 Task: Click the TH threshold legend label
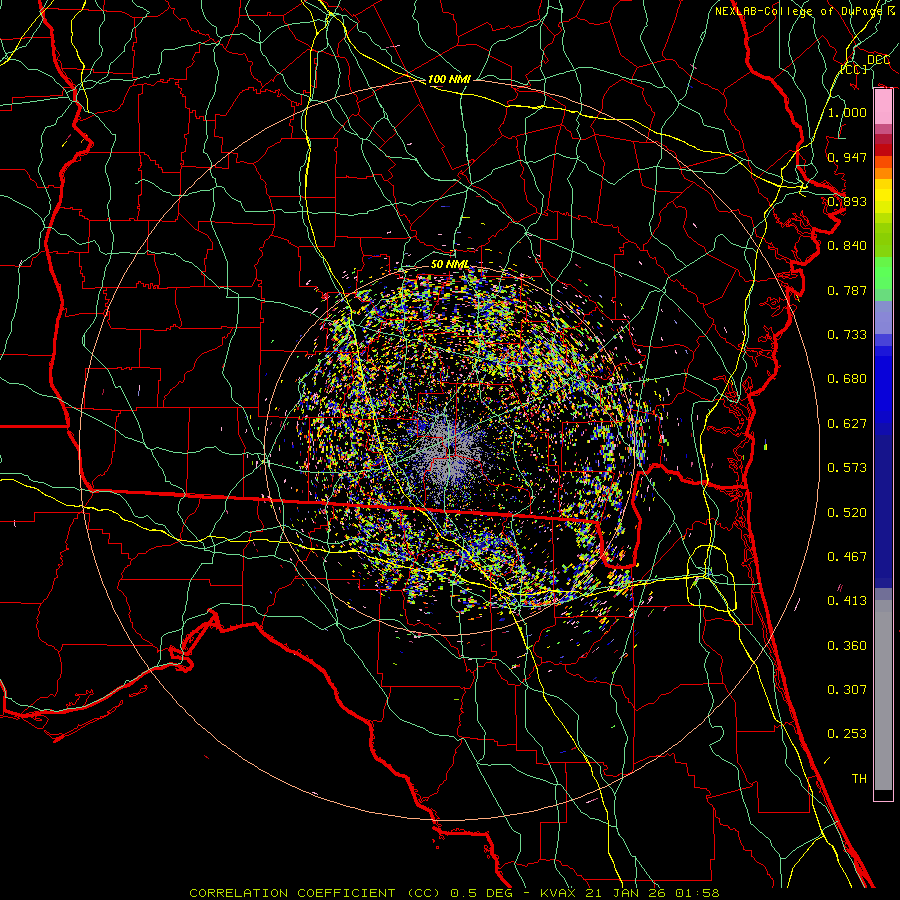pyautogui.click(x=859, y=779)
